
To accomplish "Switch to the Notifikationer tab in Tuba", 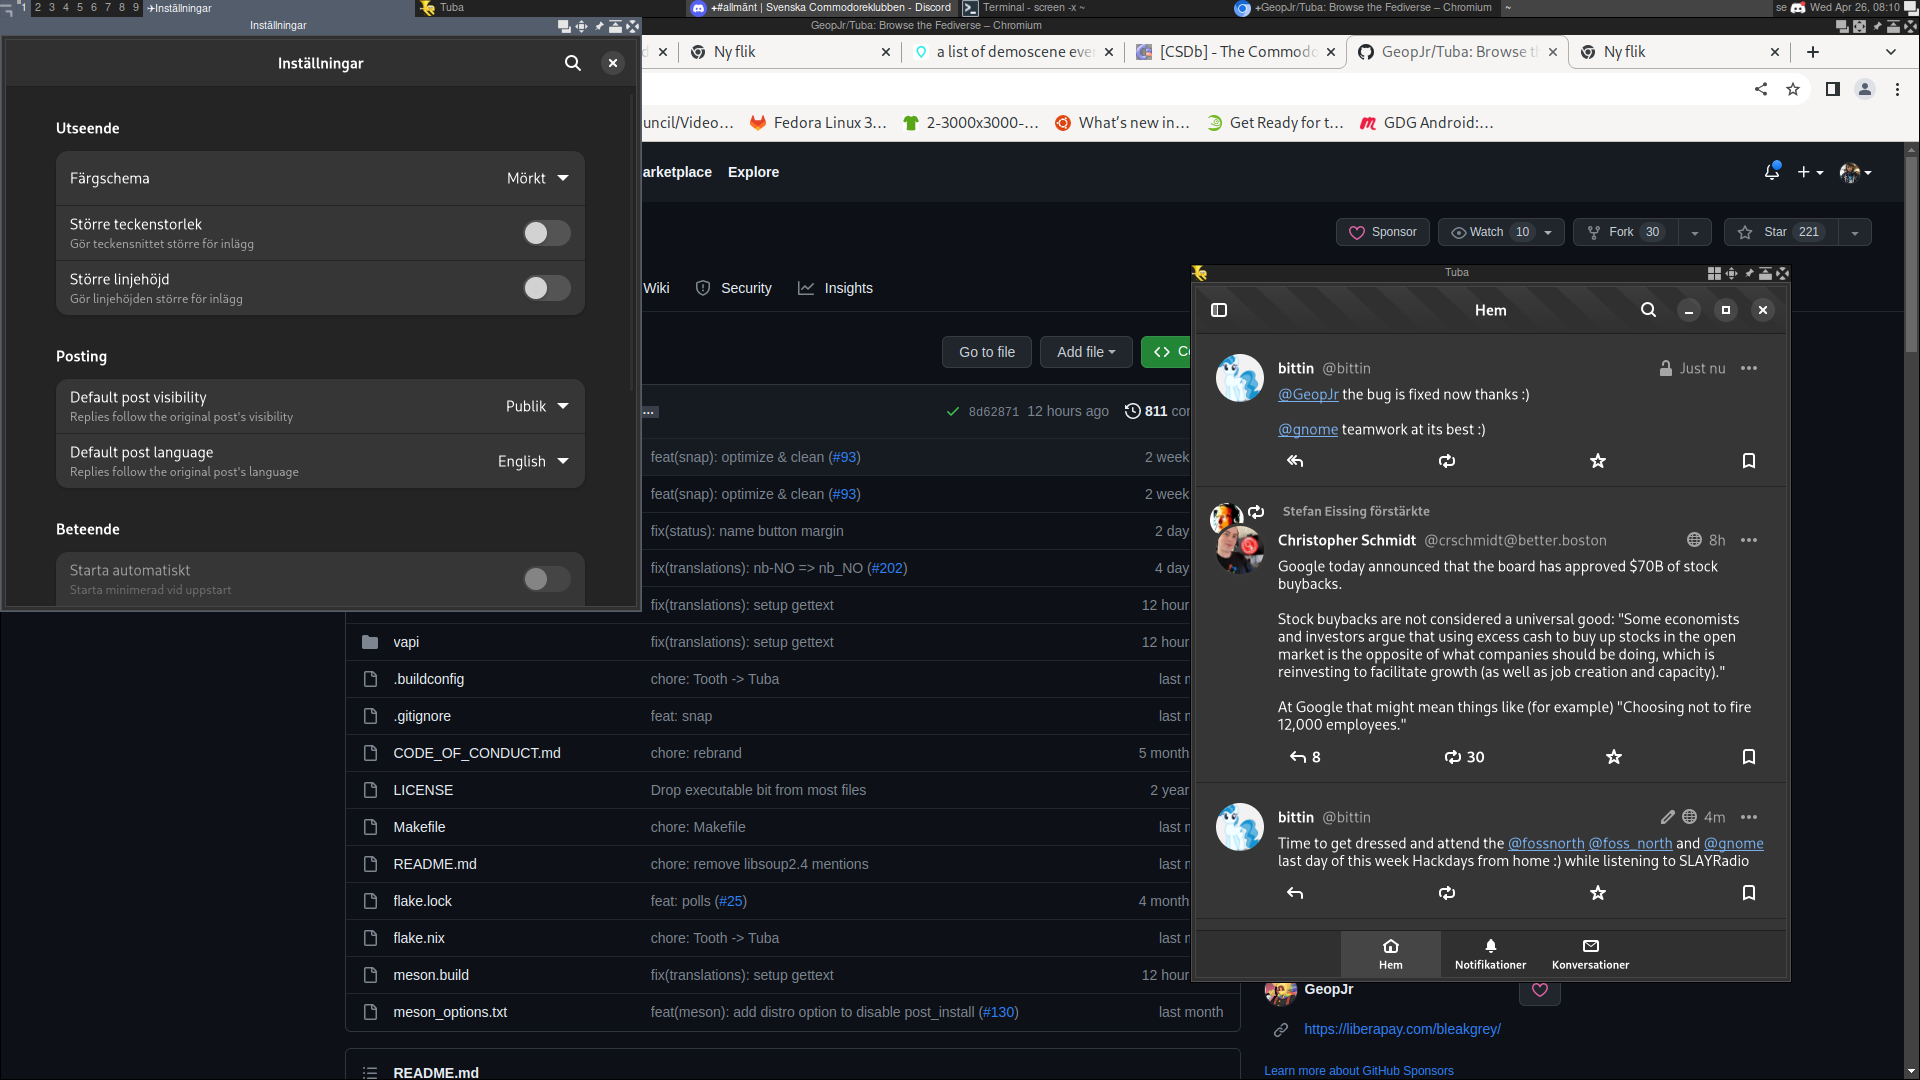I will 1489,954.
